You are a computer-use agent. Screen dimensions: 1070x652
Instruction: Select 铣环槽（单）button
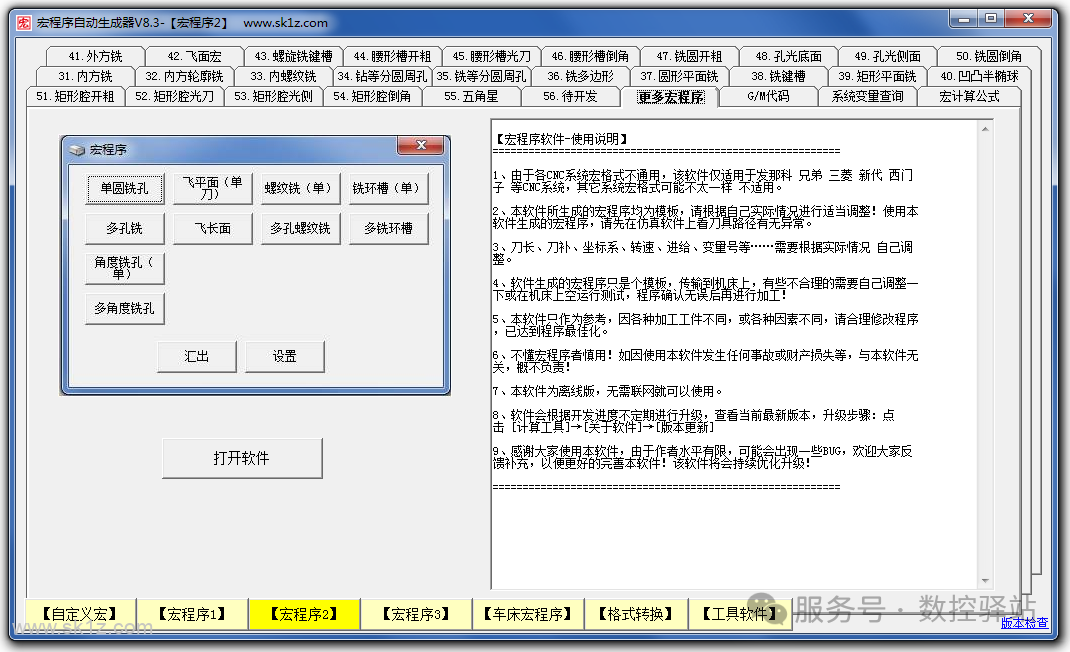click(389, 188)
